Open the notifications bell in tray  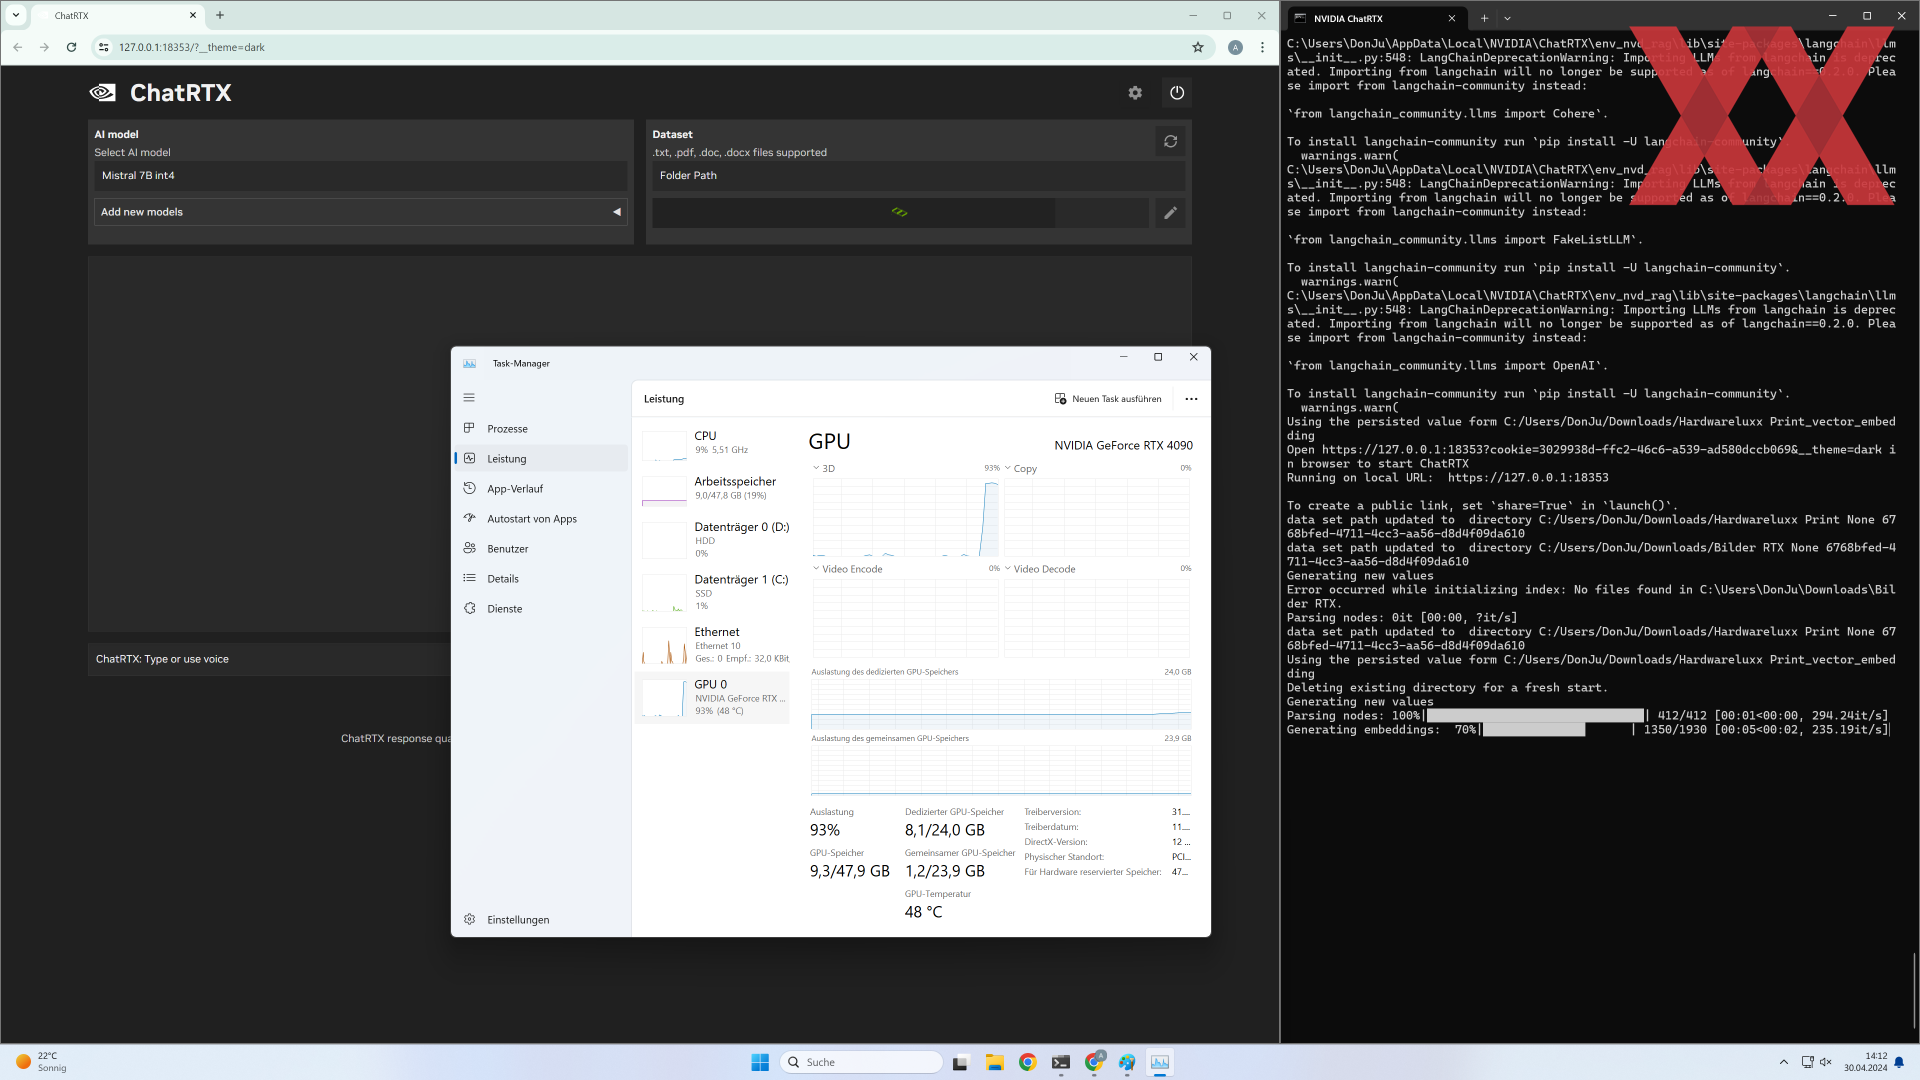tap(1899, 1062)
